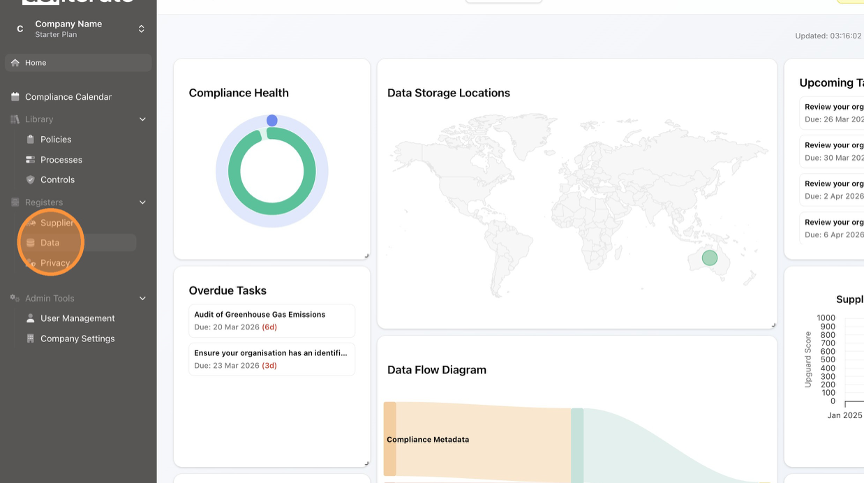Go to the Privacy register
This screenshot has width=864, height=484.
coord(54,263)
